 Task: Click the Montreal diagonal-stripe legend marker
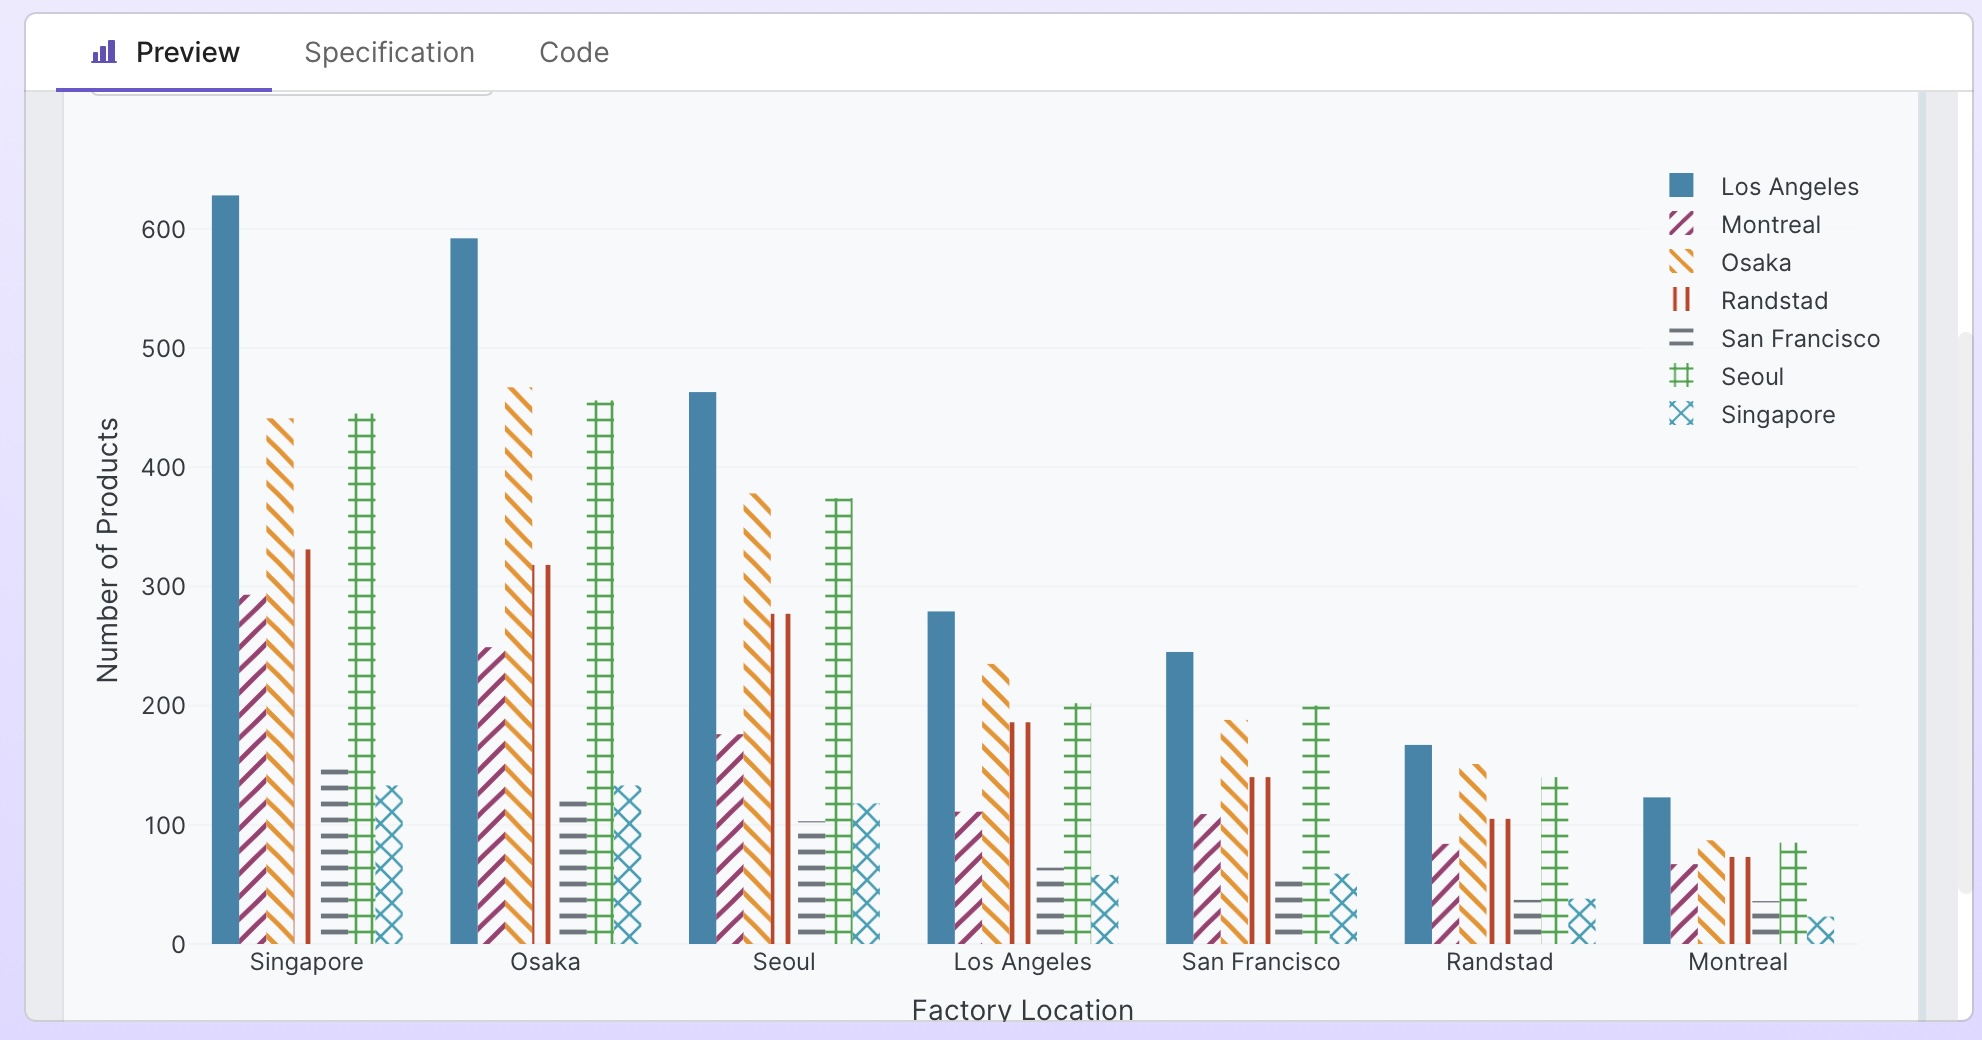(1684, 223)
